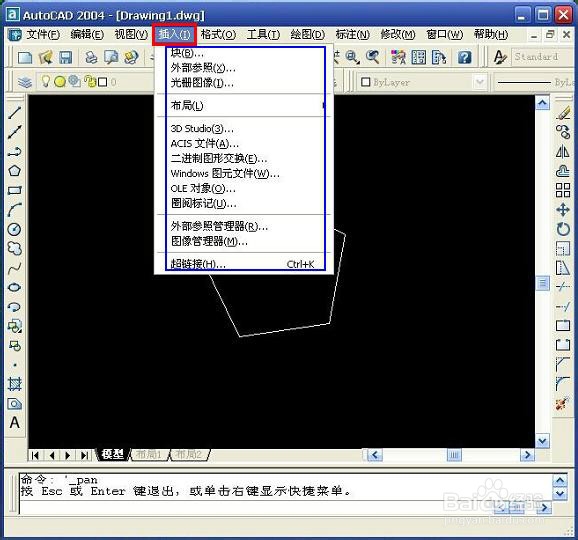This screenshot has height=540, width=578.
Task: Choose 块(B)... from insert menu
Action: pyautogui.click(x=244, y=53)
